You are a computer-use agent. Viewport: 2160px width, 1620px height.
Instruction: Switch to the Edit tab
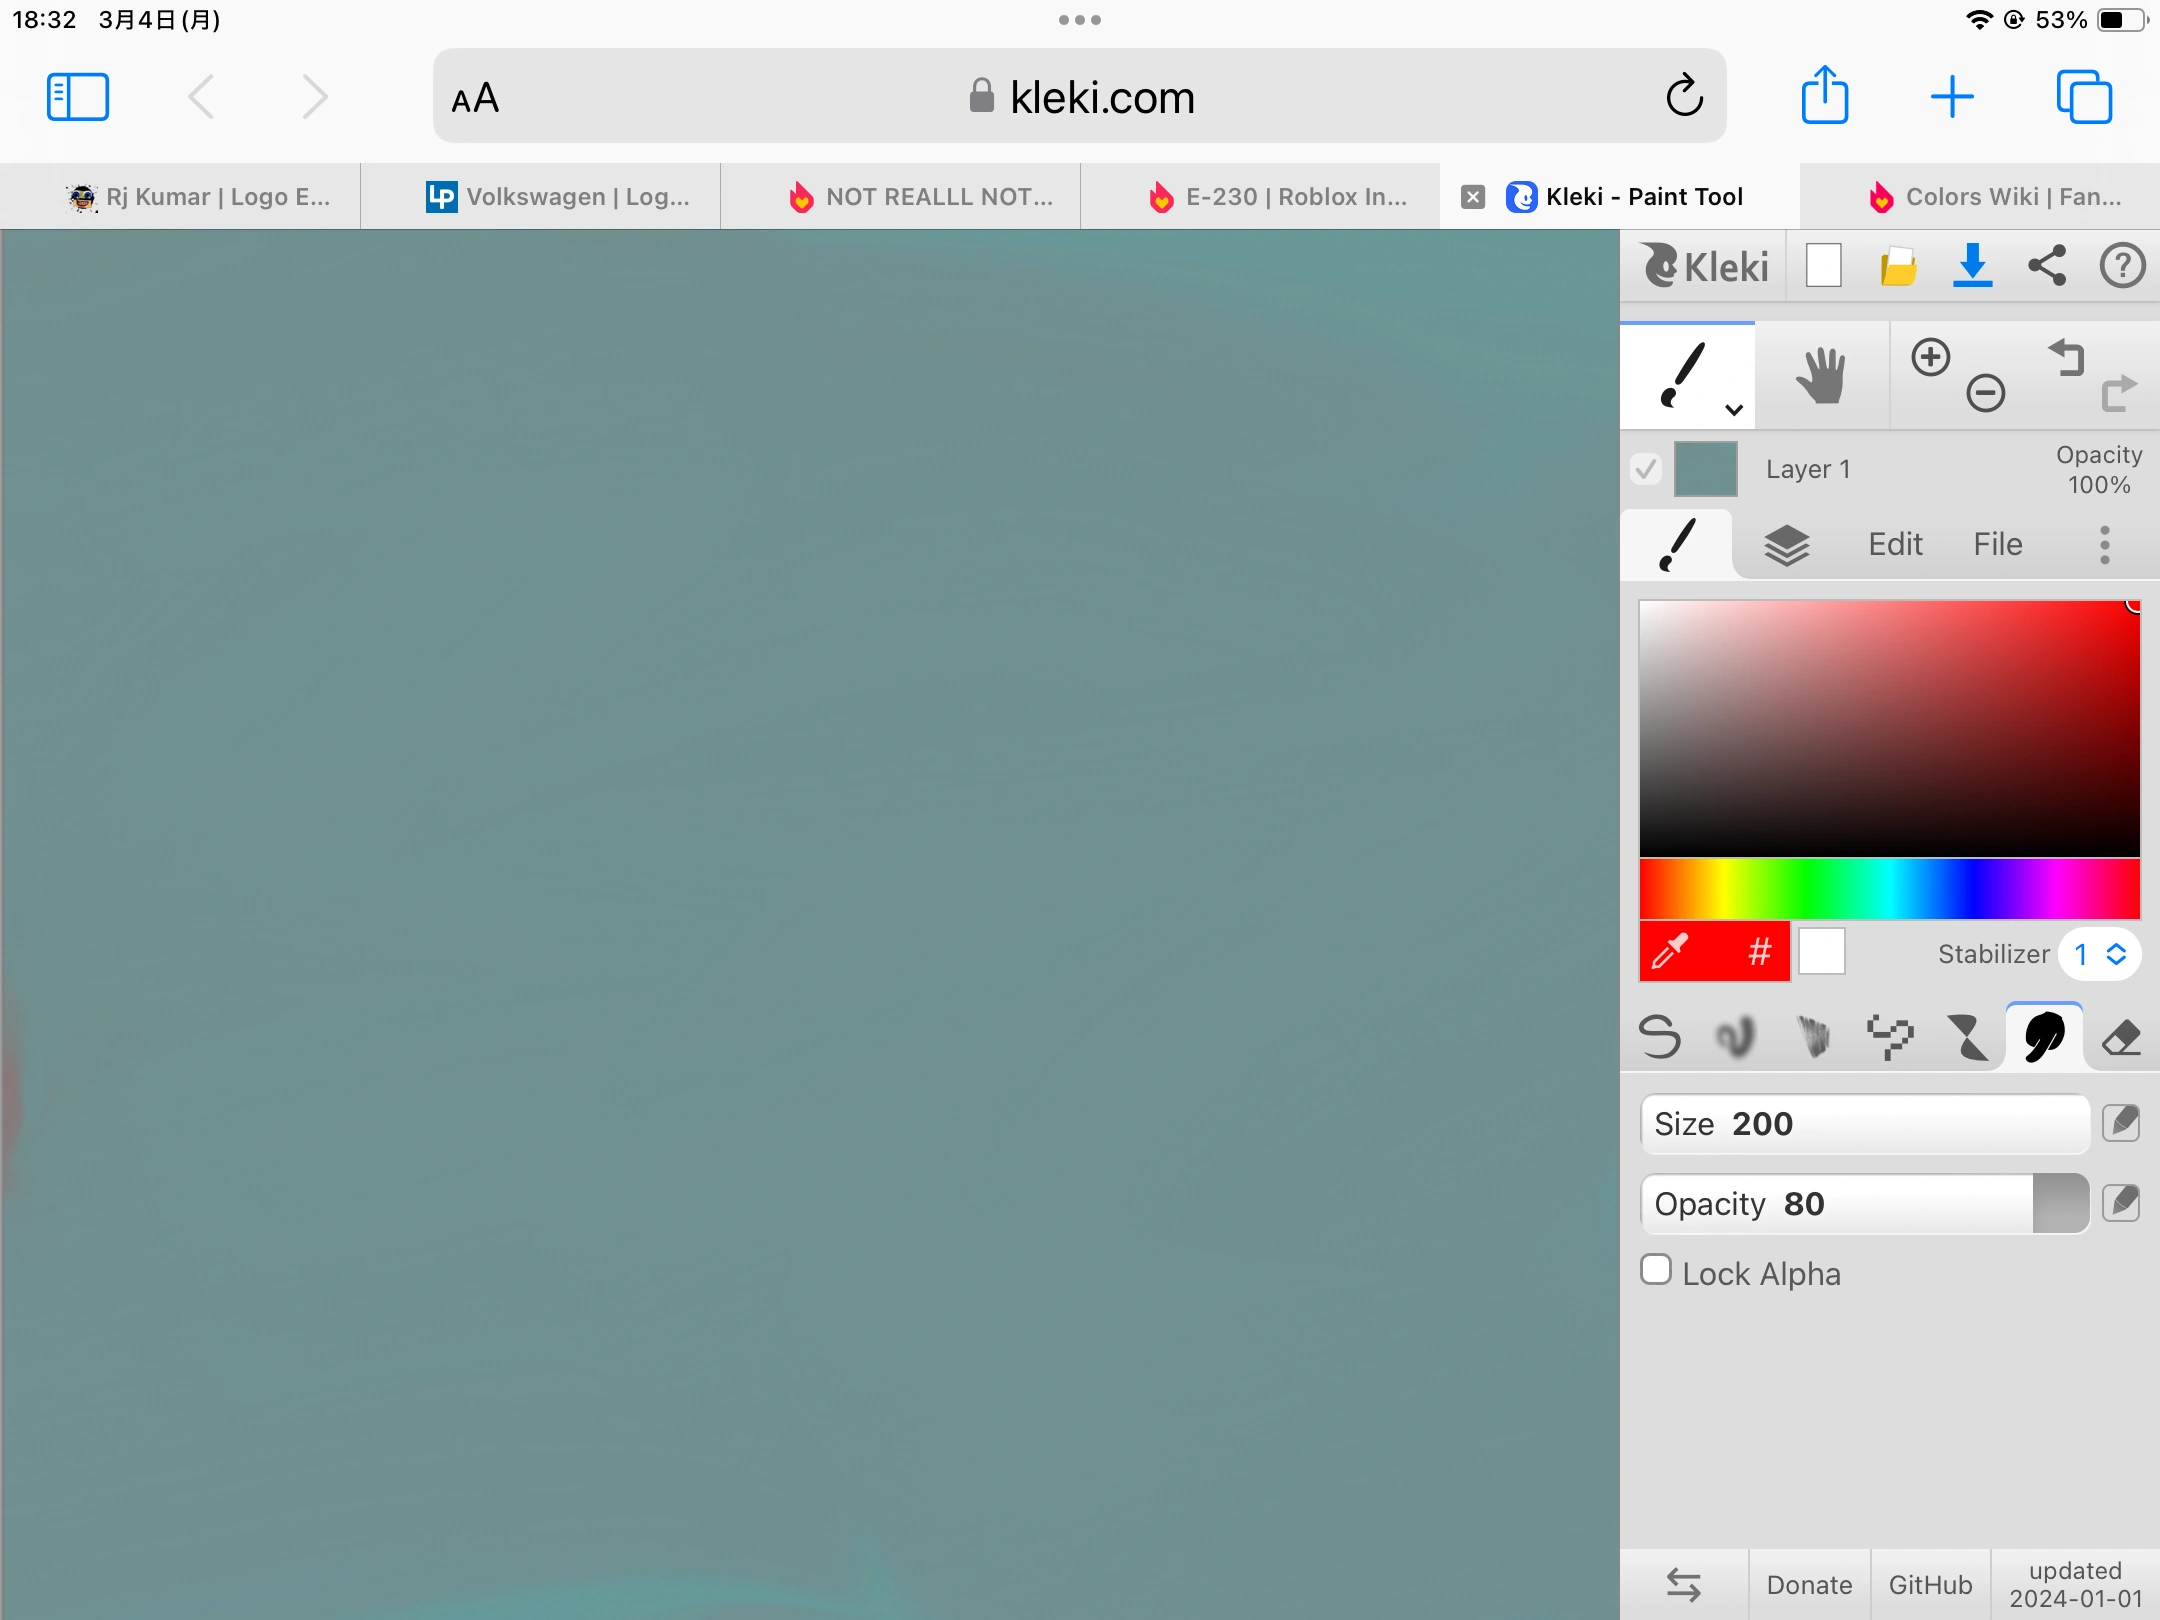click(1894, 544)
